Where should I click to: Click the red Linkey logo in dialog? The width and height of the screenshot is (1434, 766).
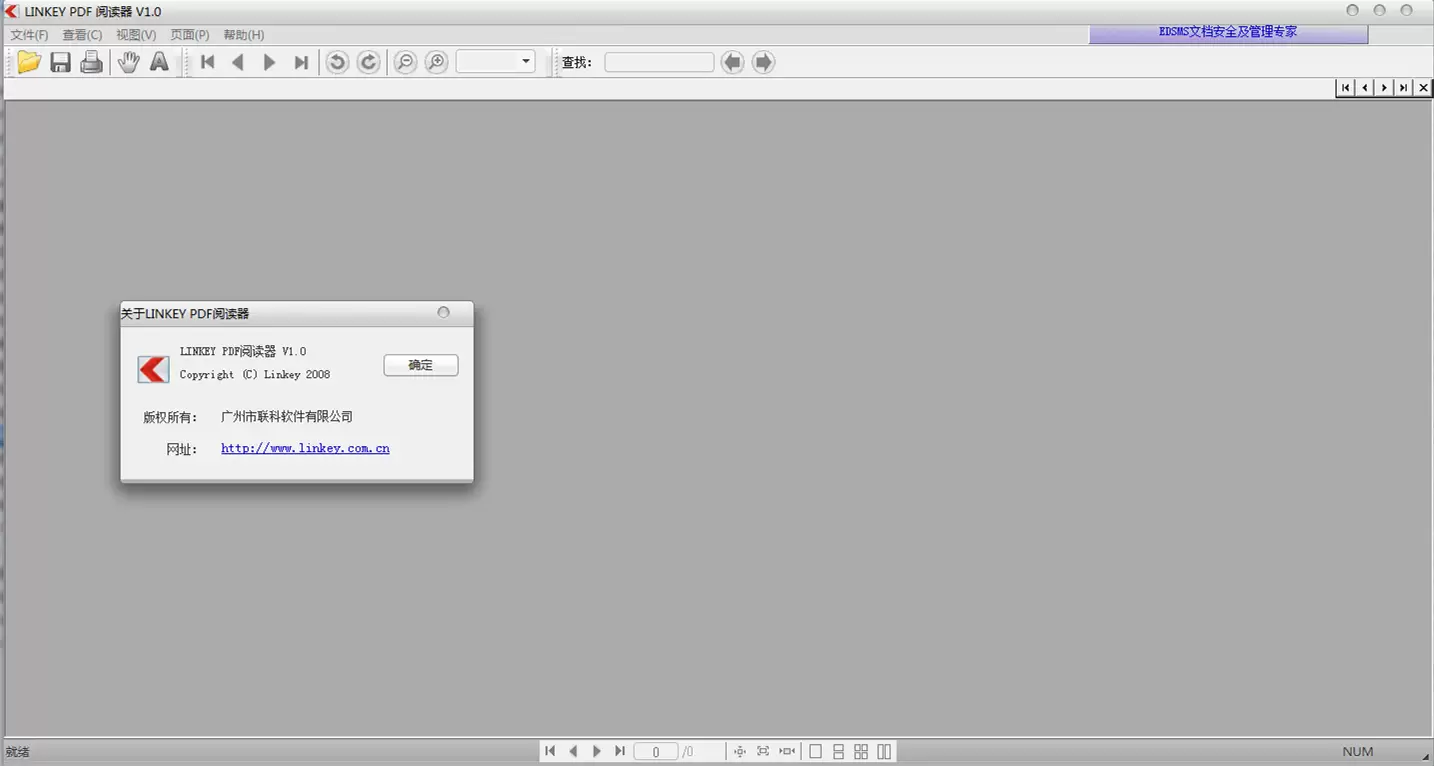pyautogui.click(x=154, y=369)
